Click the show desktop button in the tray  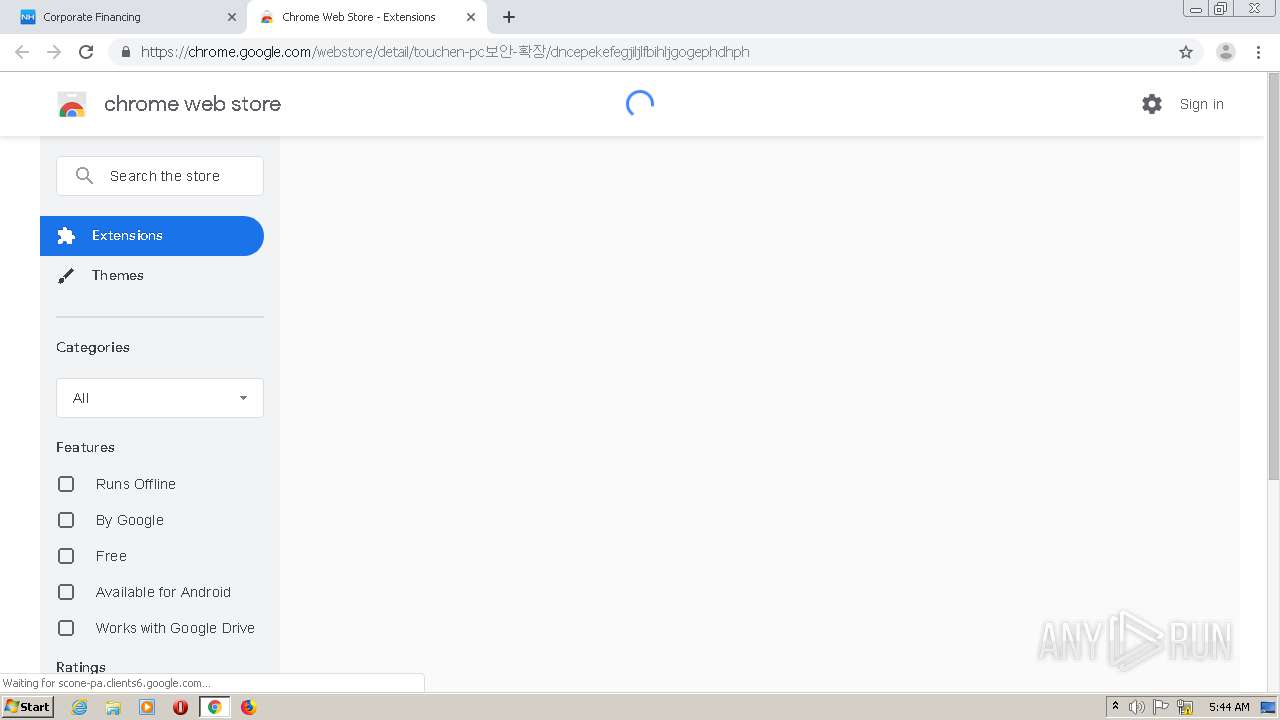coord(1269,707)
